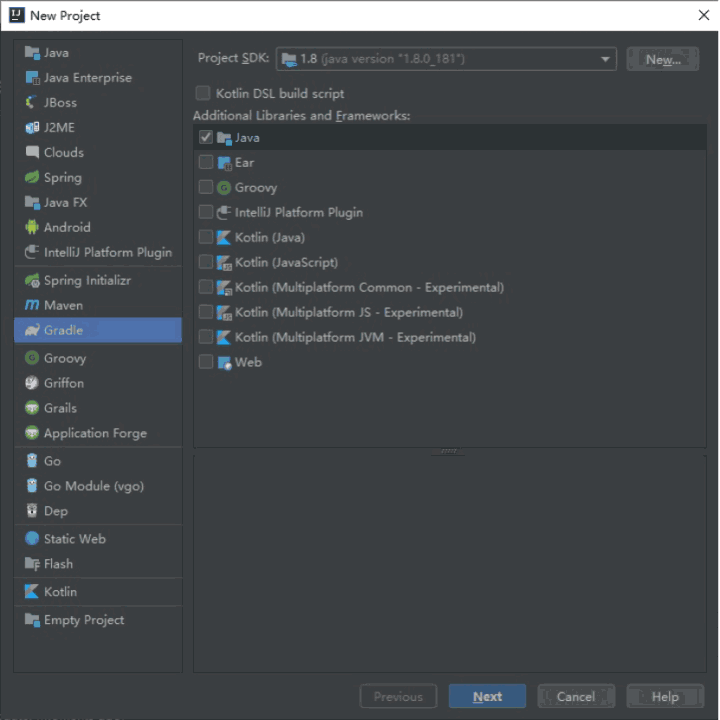Enable the Groovy framework checkbox
720x720 pixels.
(x=206, y=187)
